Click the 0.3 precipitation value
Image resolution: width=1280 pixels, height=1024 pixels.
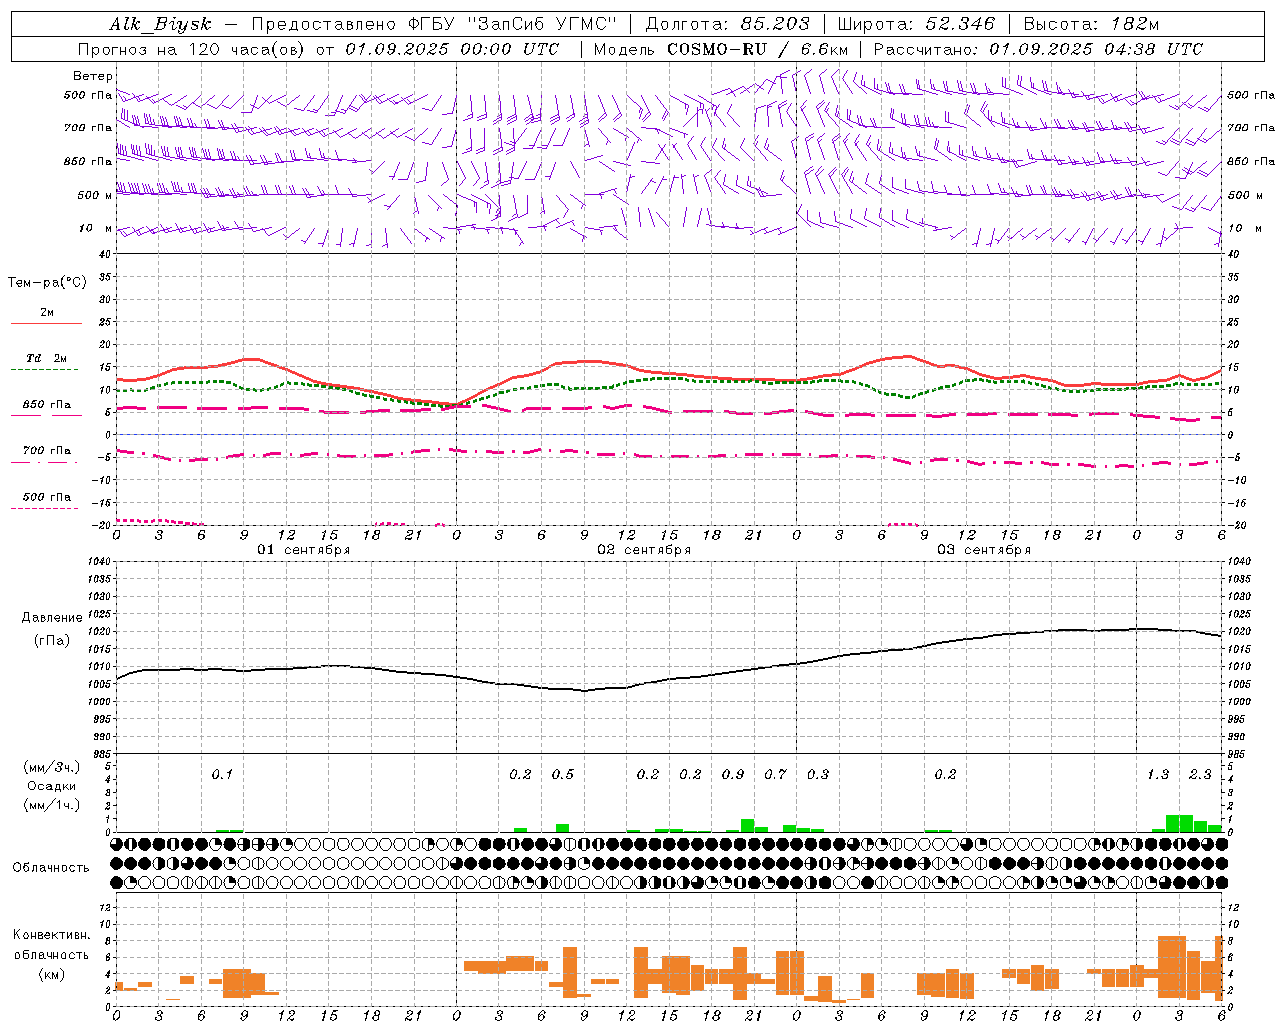[818, 774]
